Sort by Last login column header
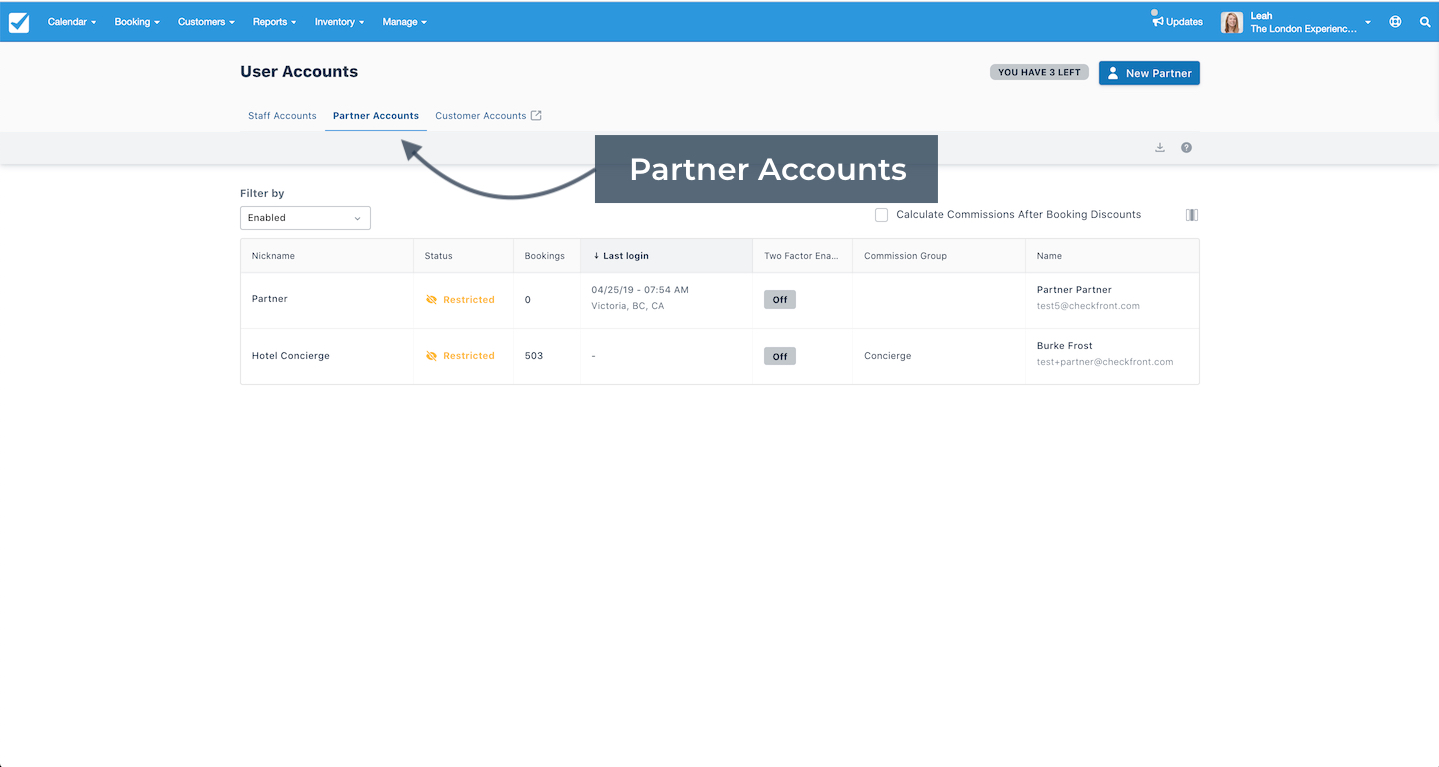1439x767 pixels. pos(666,256)
